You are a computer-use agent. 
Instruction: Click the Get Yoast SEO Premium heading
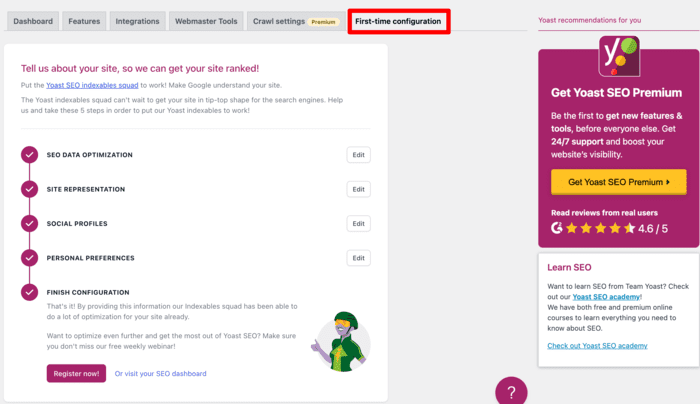pyautogui.click(x=616, y=92)
